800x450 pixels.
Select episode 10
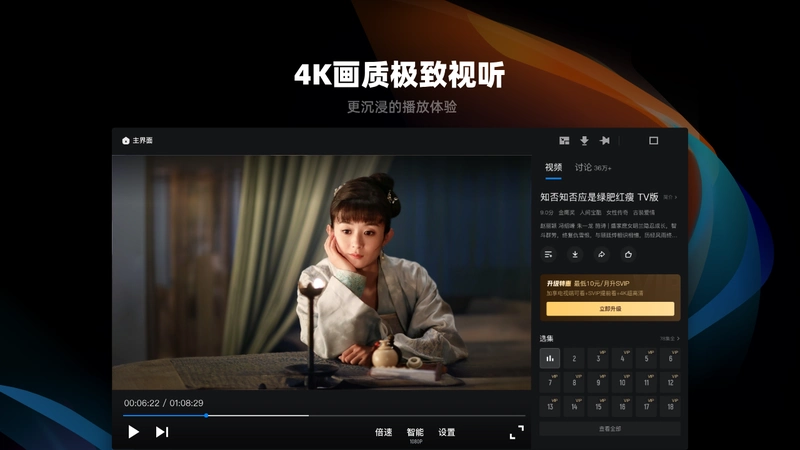pyautogui.click(x=622, y=382)
